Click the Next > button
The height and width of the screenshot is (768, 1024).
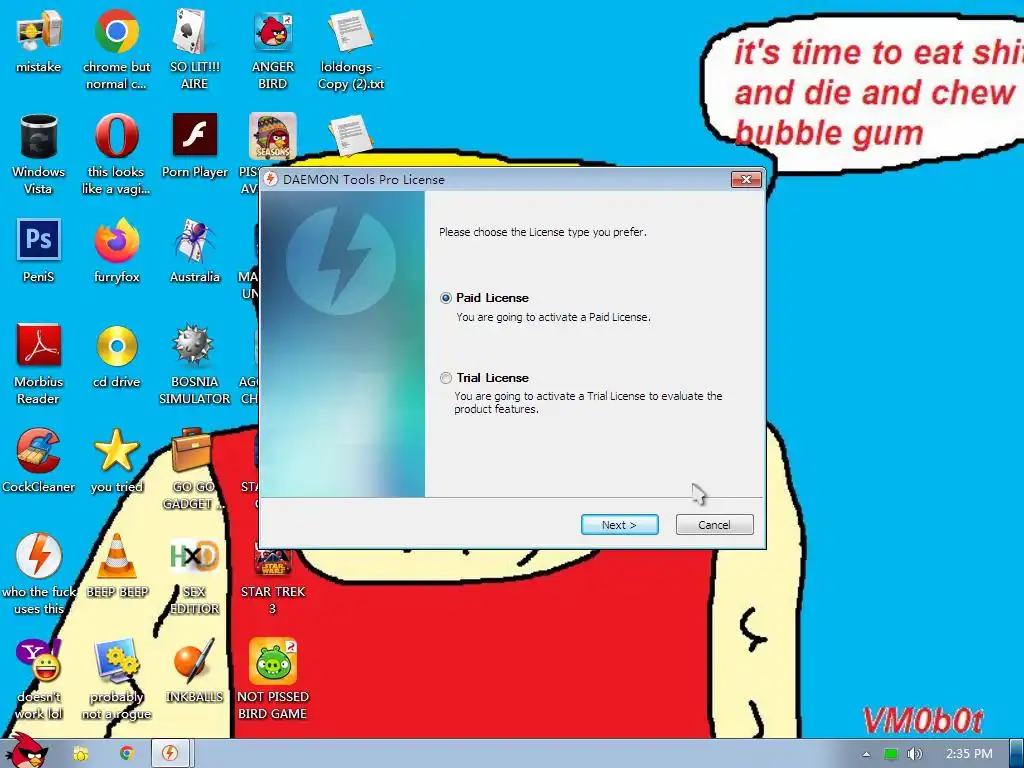pyautogui.click(x=619, y=524)
